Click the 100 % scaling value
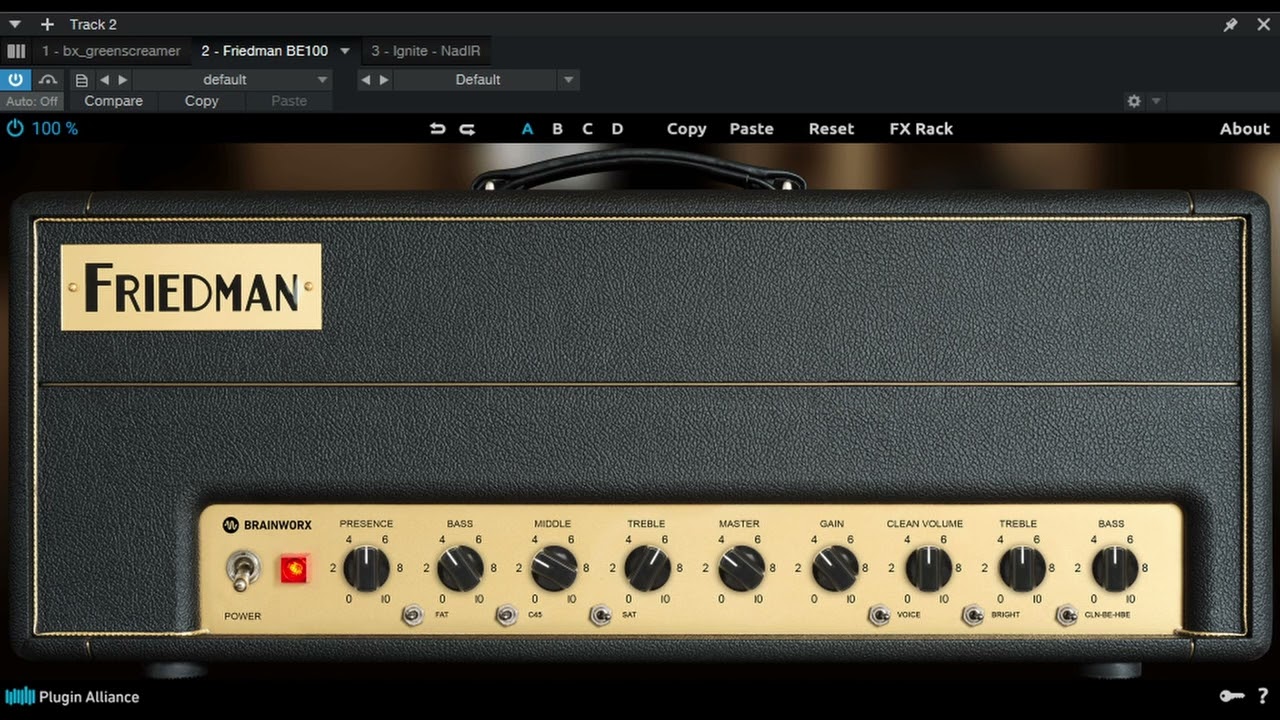This screenshot has width=1280, height=720. click(55, 129)
